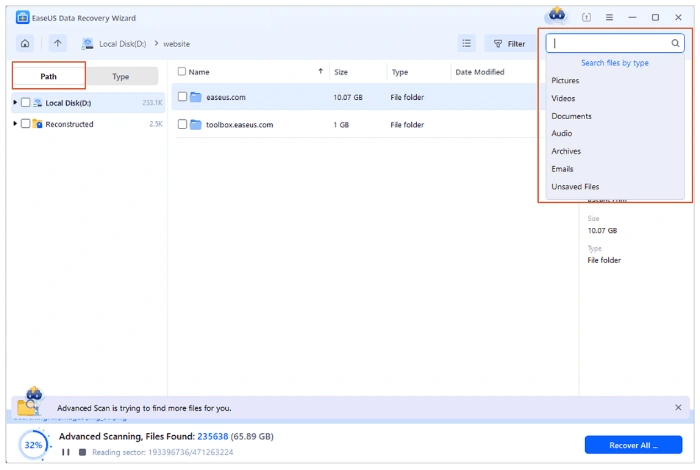This screenshot has width=700, height=470.
Task: Dismiss the Advanced Scan notification banner
Action: [678, 408]
